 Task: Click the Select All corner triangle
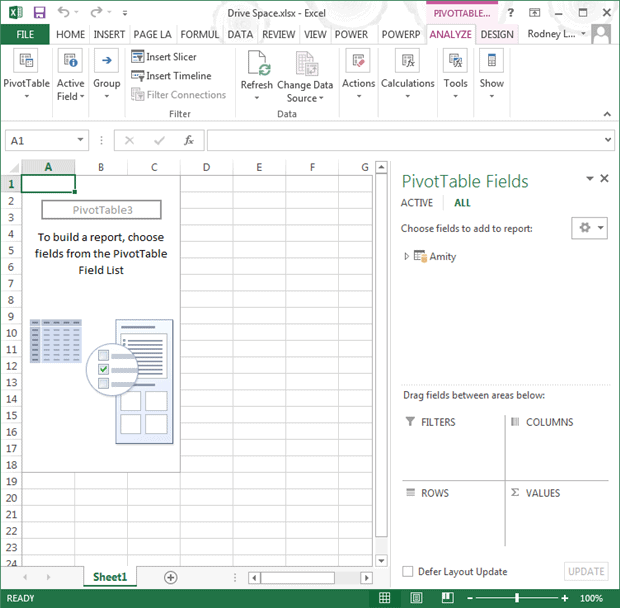coord(13,168)
